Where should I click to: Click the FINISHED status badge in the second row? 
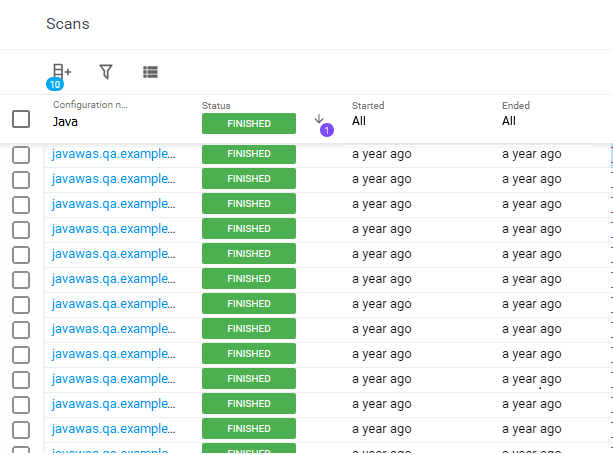[249, 179]
